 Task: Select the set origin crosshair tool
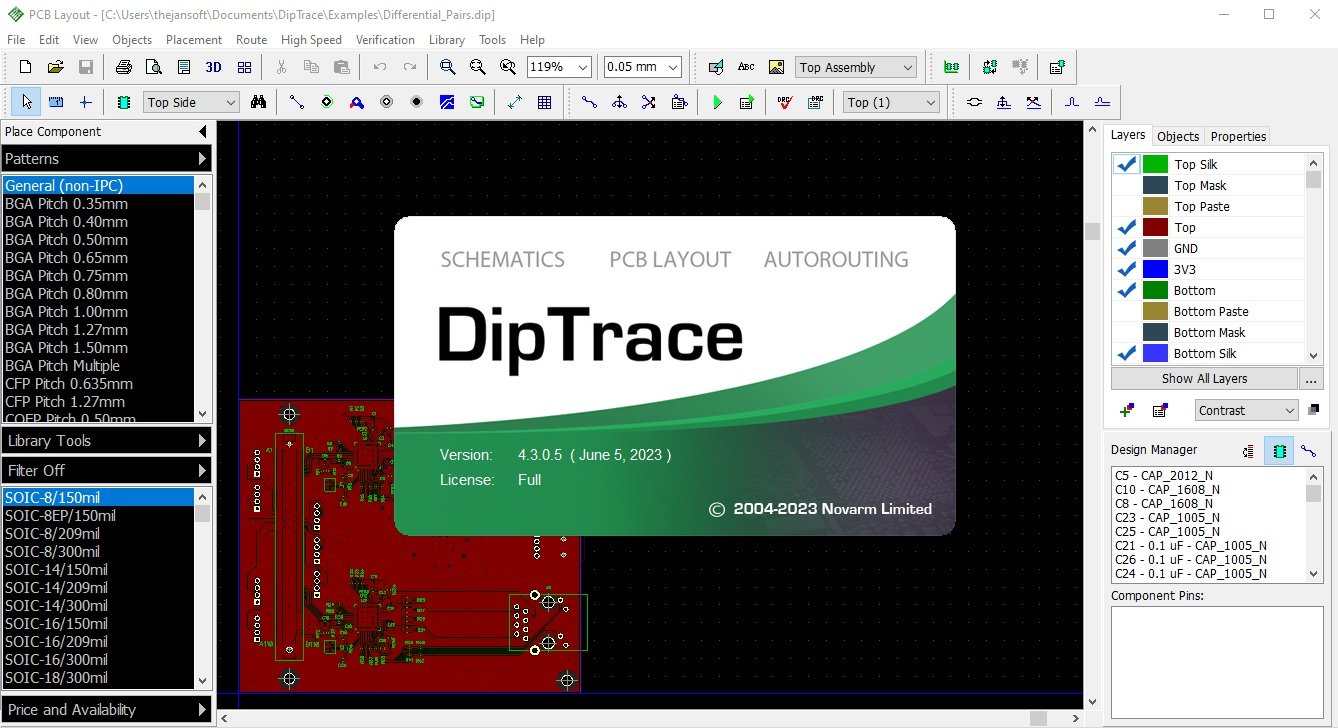pyautogui.click(x=86, y=102)
